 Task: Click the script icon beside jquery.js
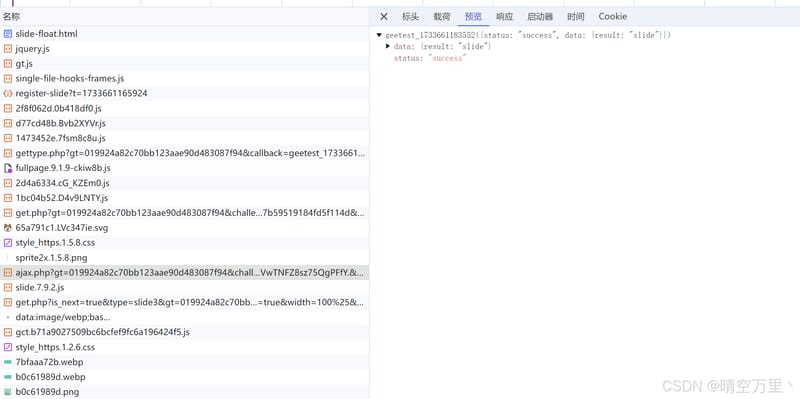[8, 49]
